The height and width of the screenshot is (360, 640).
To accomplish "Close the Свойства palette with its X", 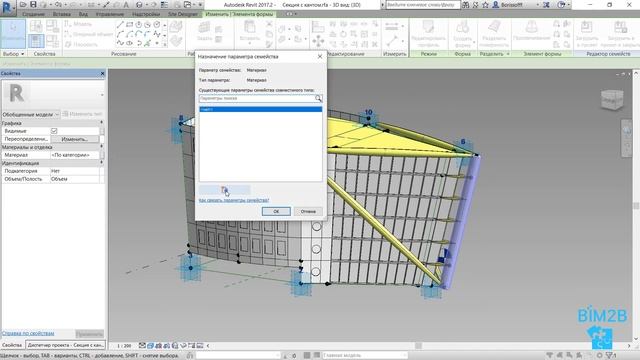I will pyautogui.click(x=102, y=73).
